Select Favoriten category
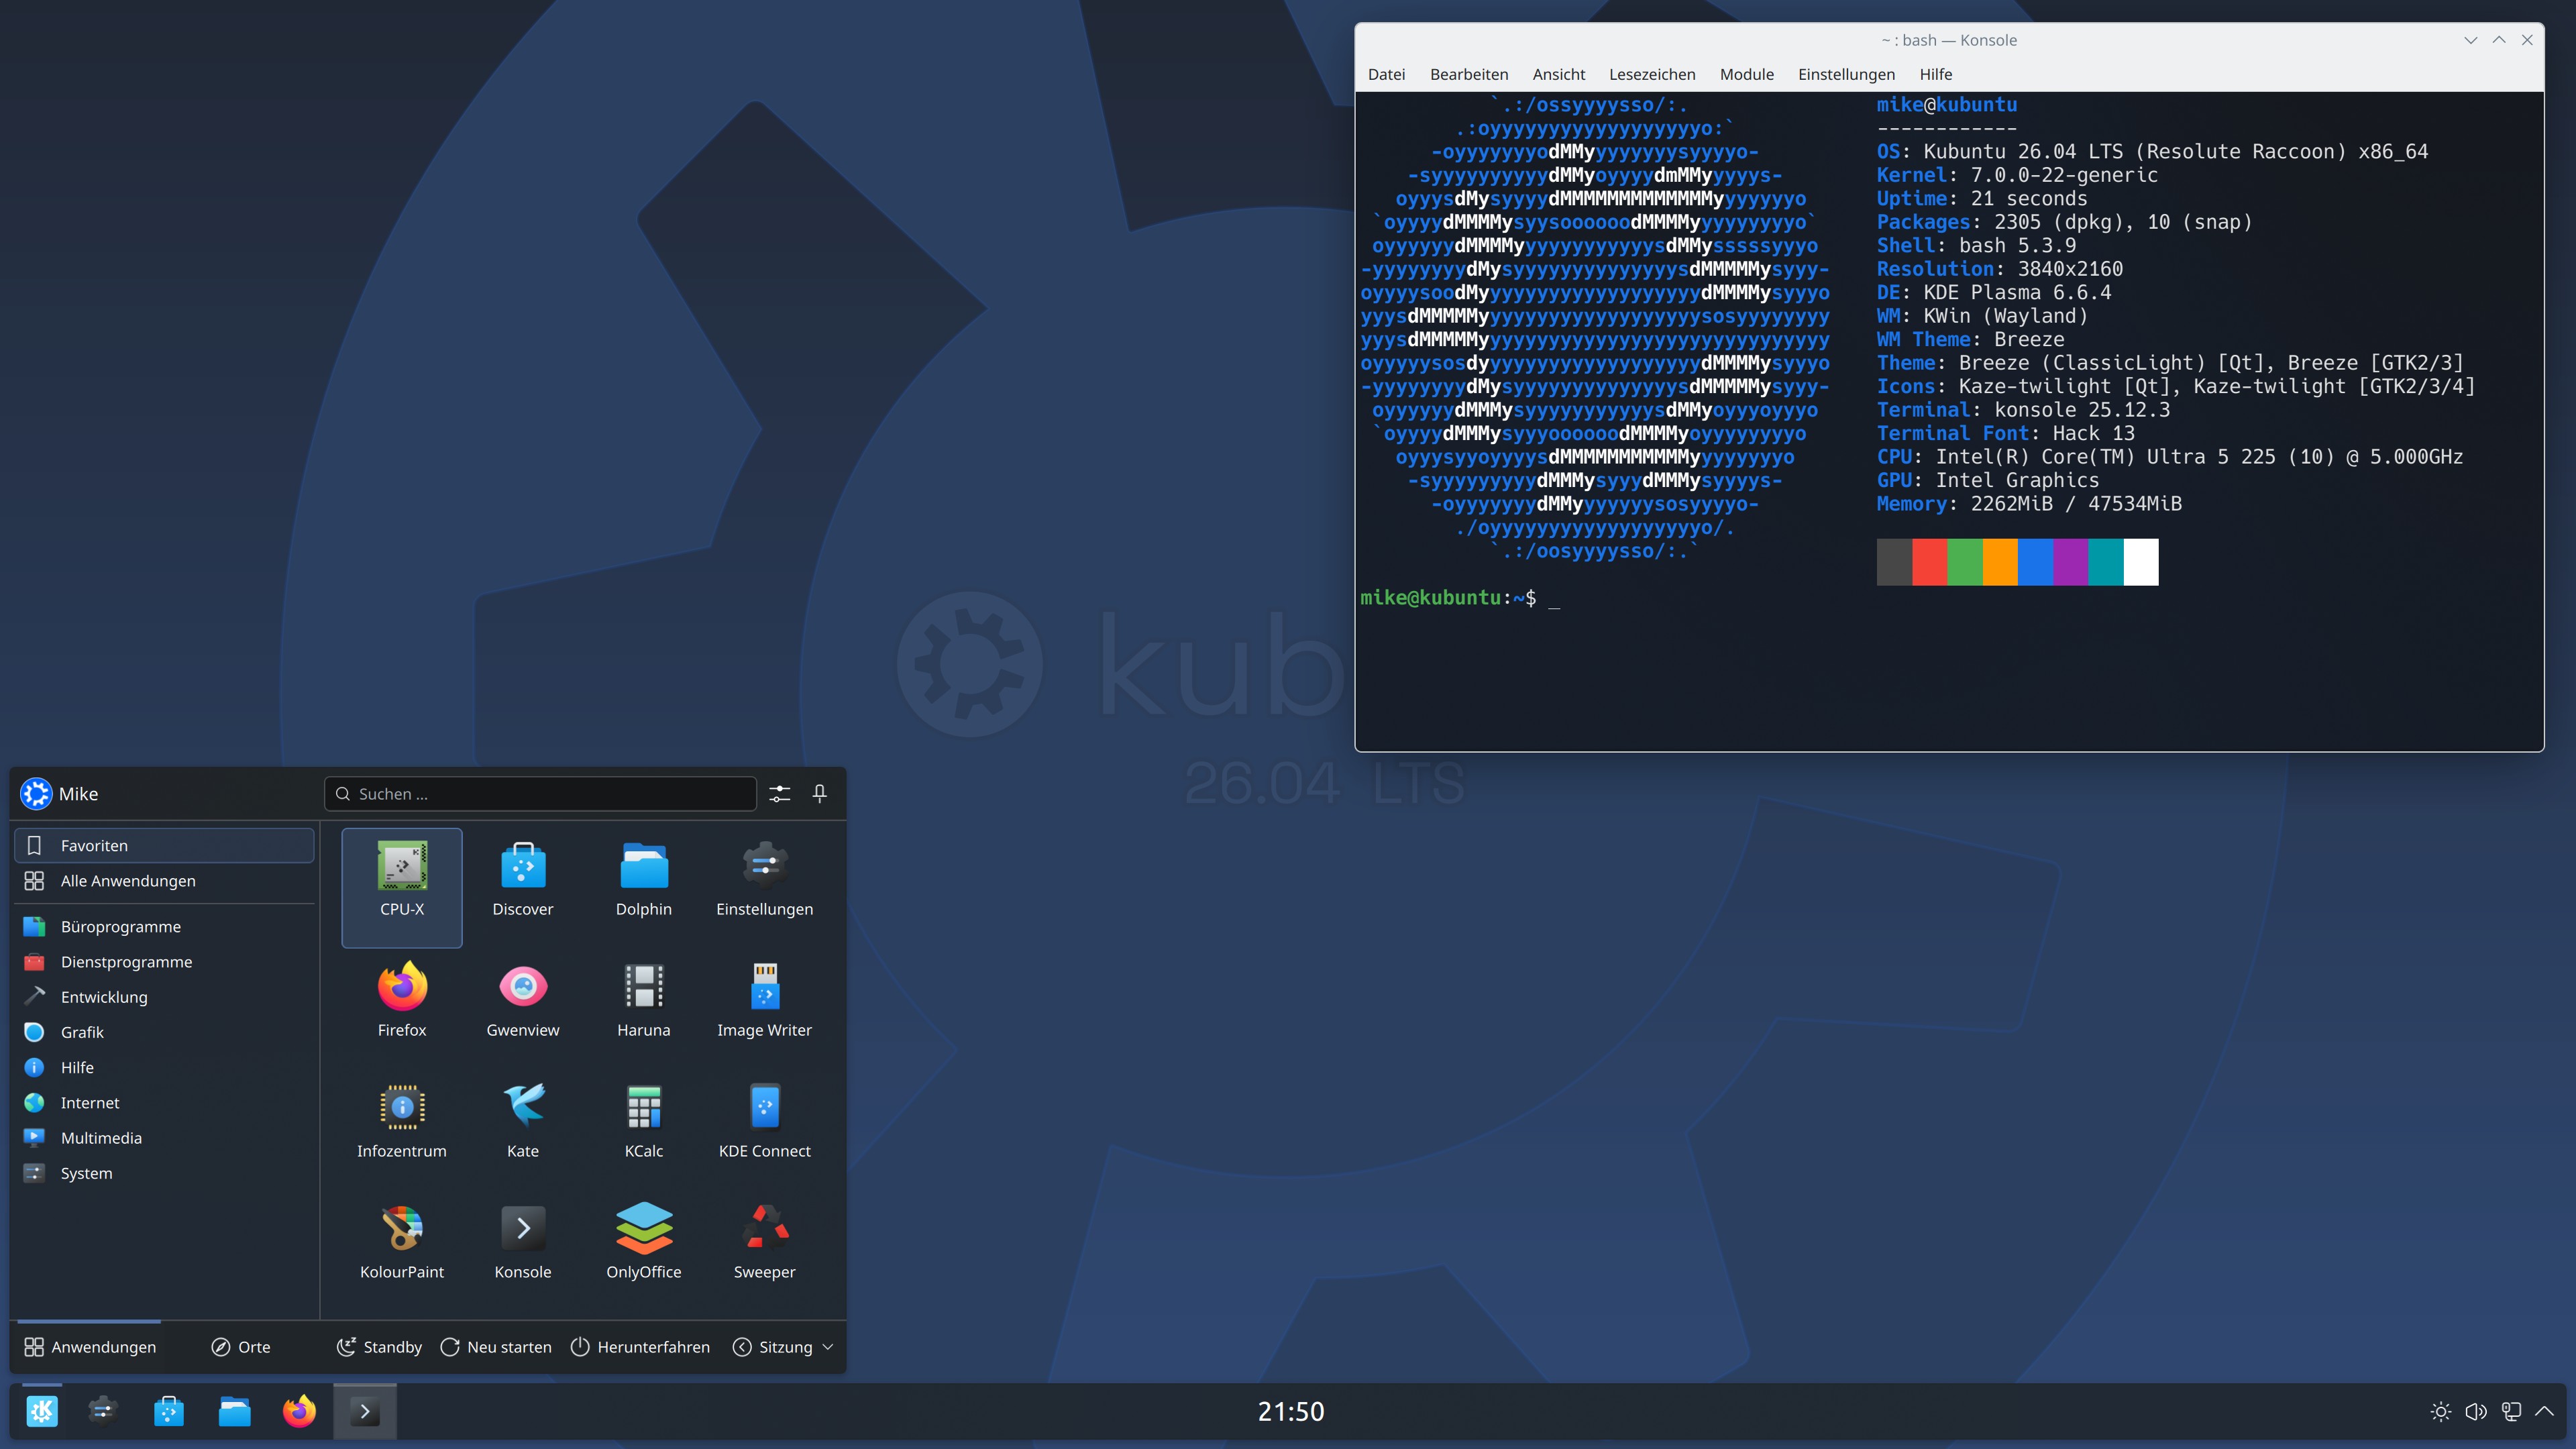This screenshot has height=1449, width=2576. pyautogui.click(x=165, y=846)
